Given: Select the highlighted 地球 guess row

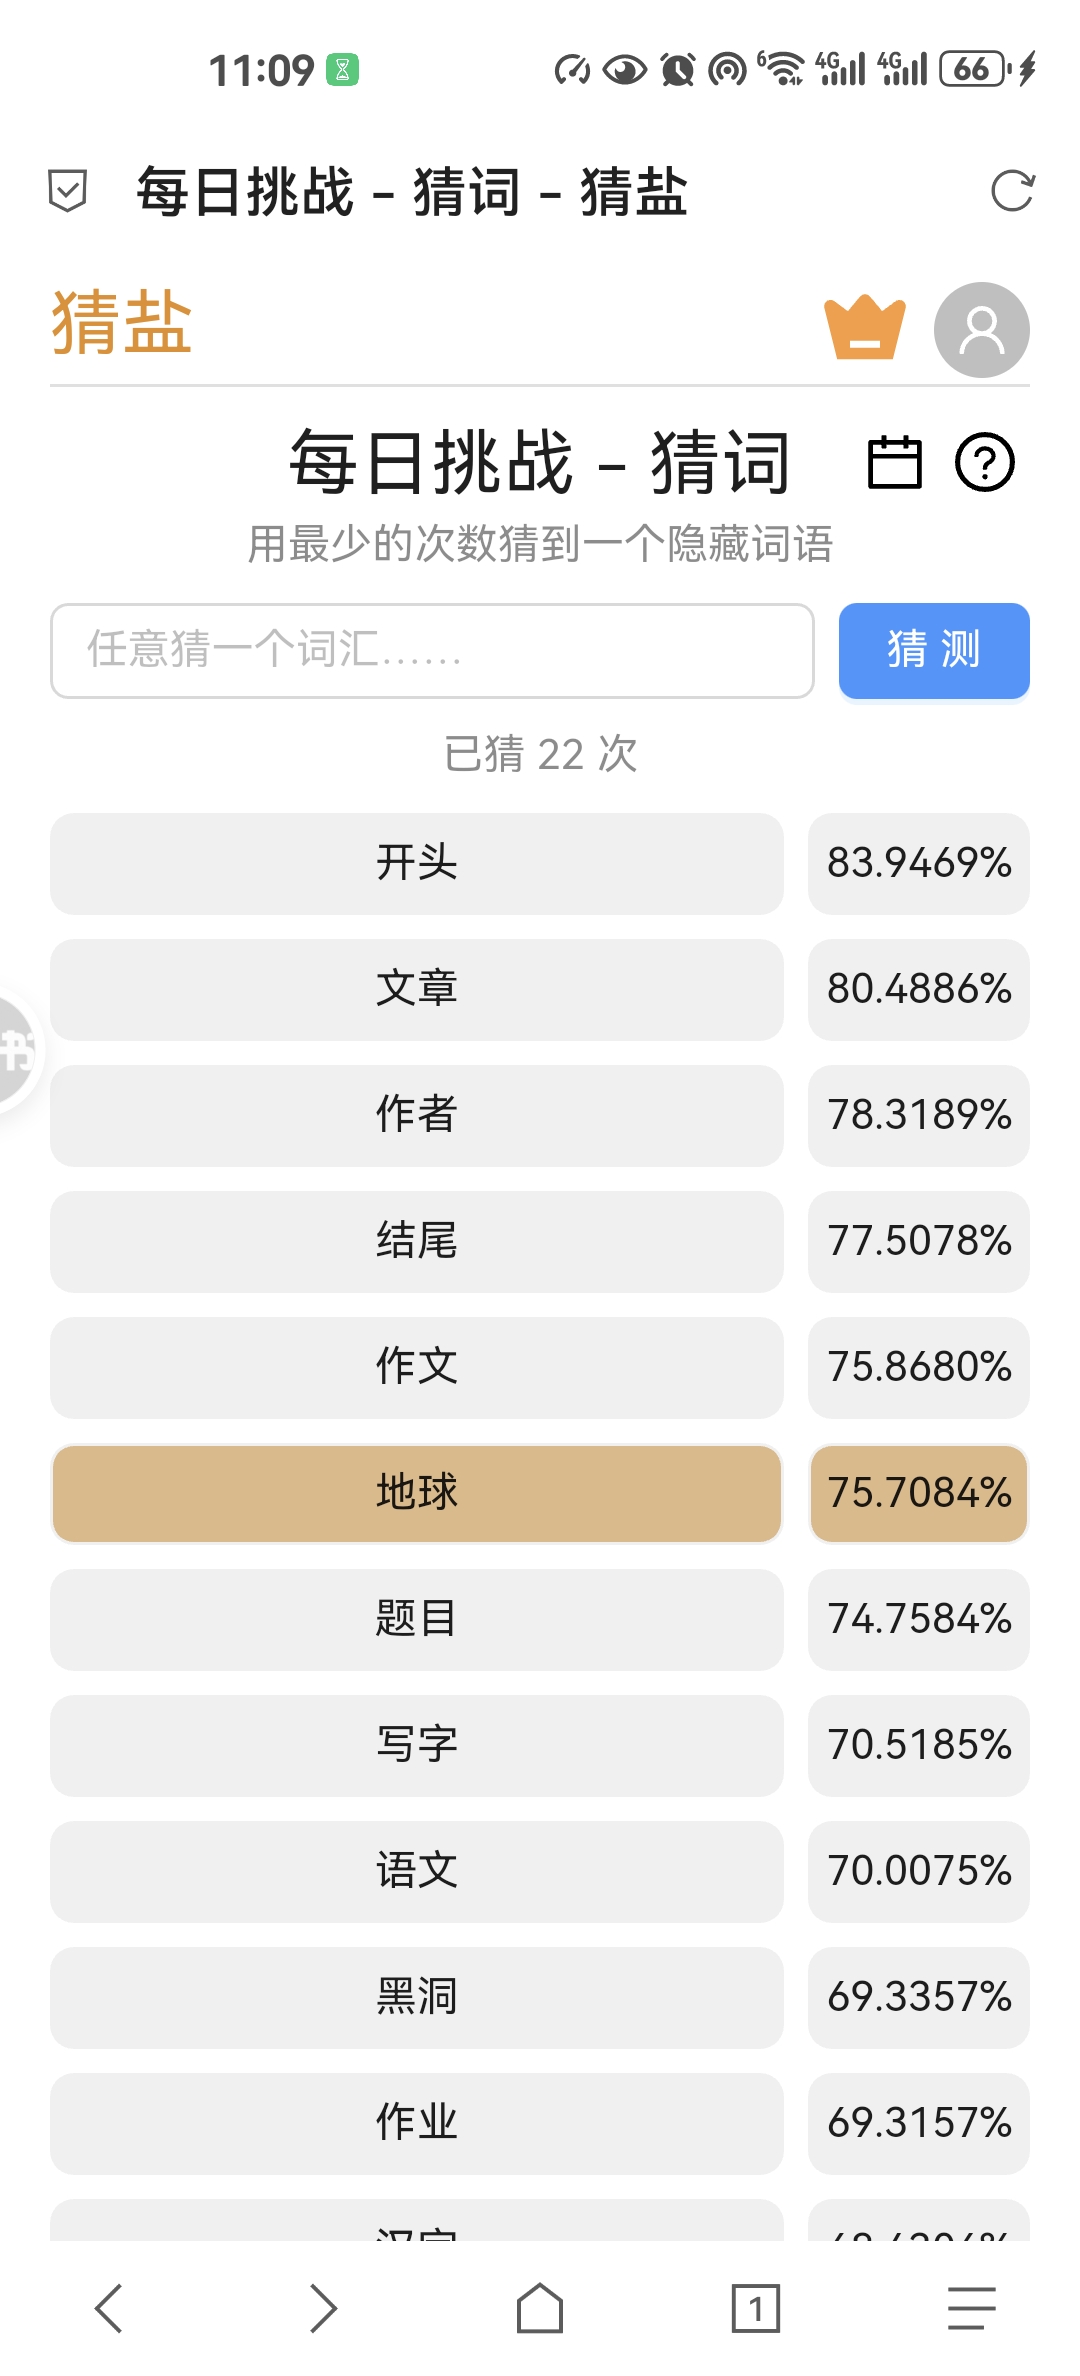Looking at the screenshot, I should click(416, 1493).
